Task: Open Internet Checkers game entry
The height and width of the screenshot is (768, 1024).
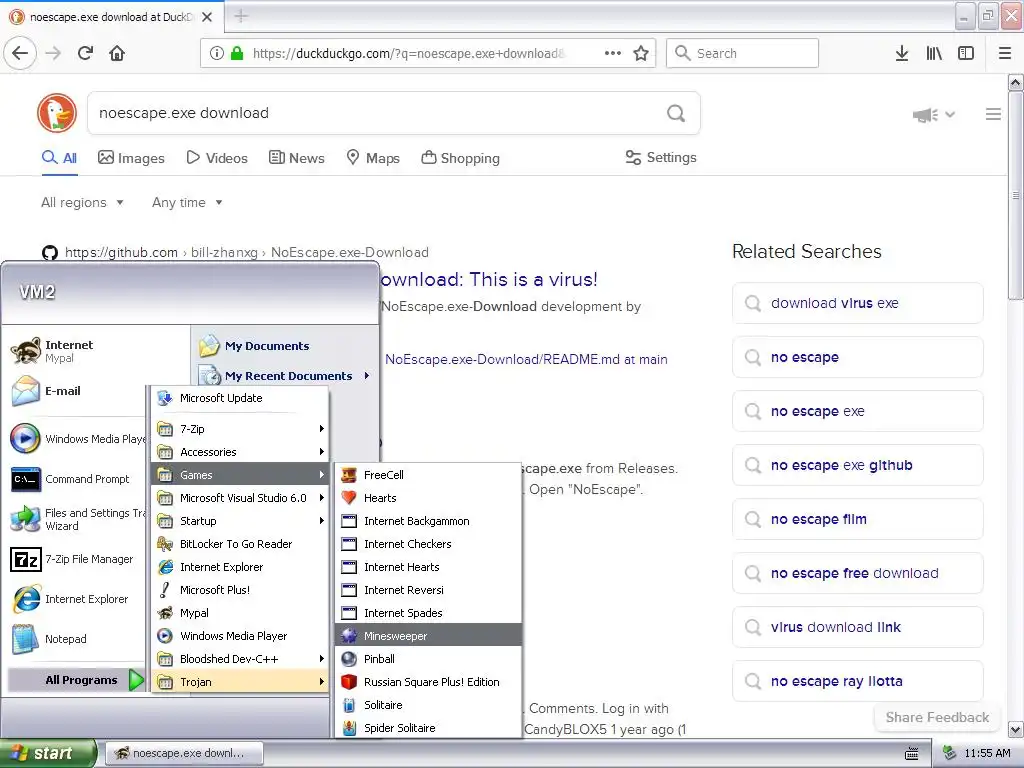Action: click(428, 543)
